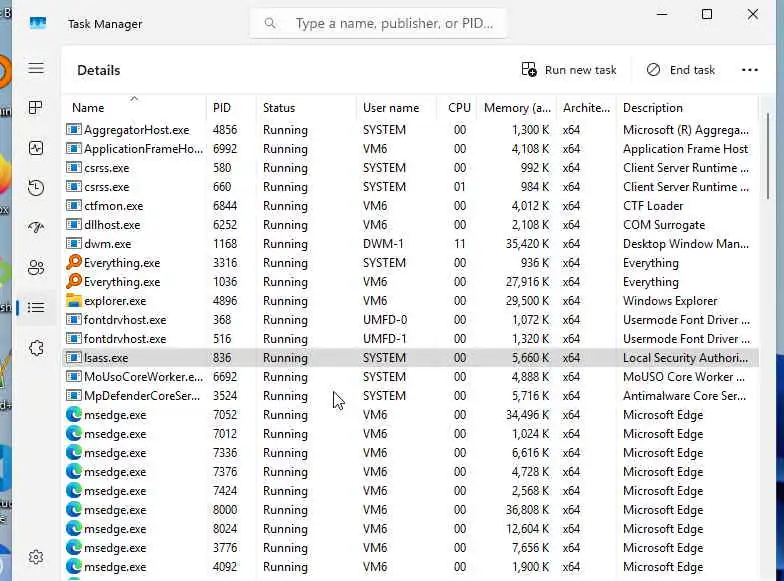Open App history page in sidebar
This screenshot has height=581, width=784.
click(36, 188)
